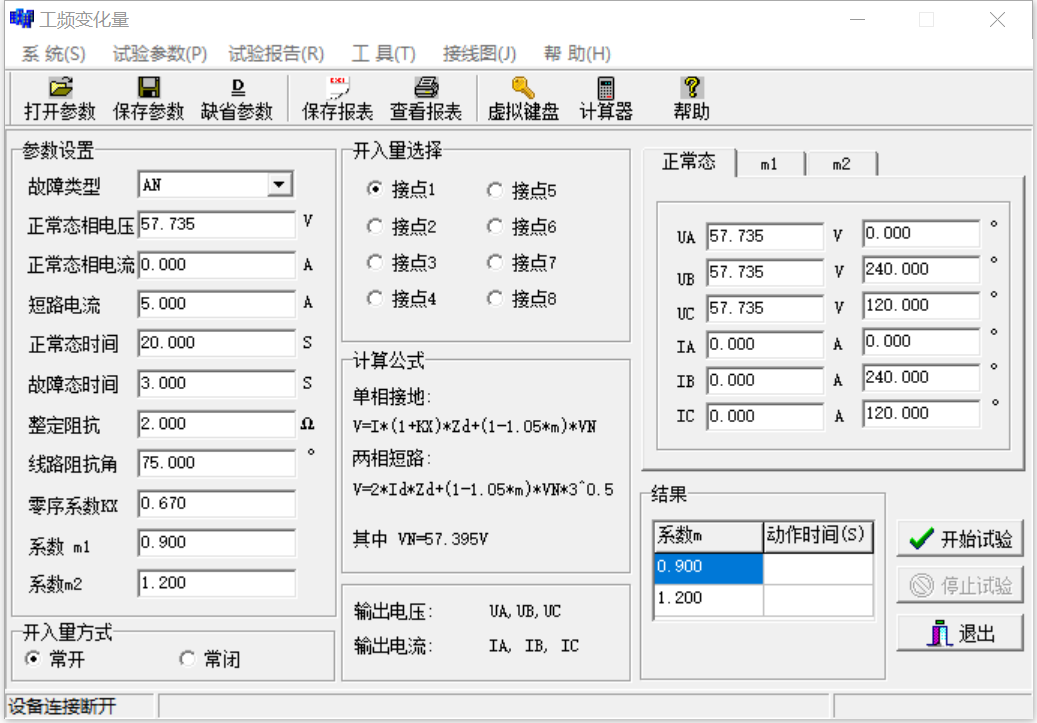Screen dimensions: 1037x723
Task: Click the 帮助 question mark icon
Action: [691, 88]
